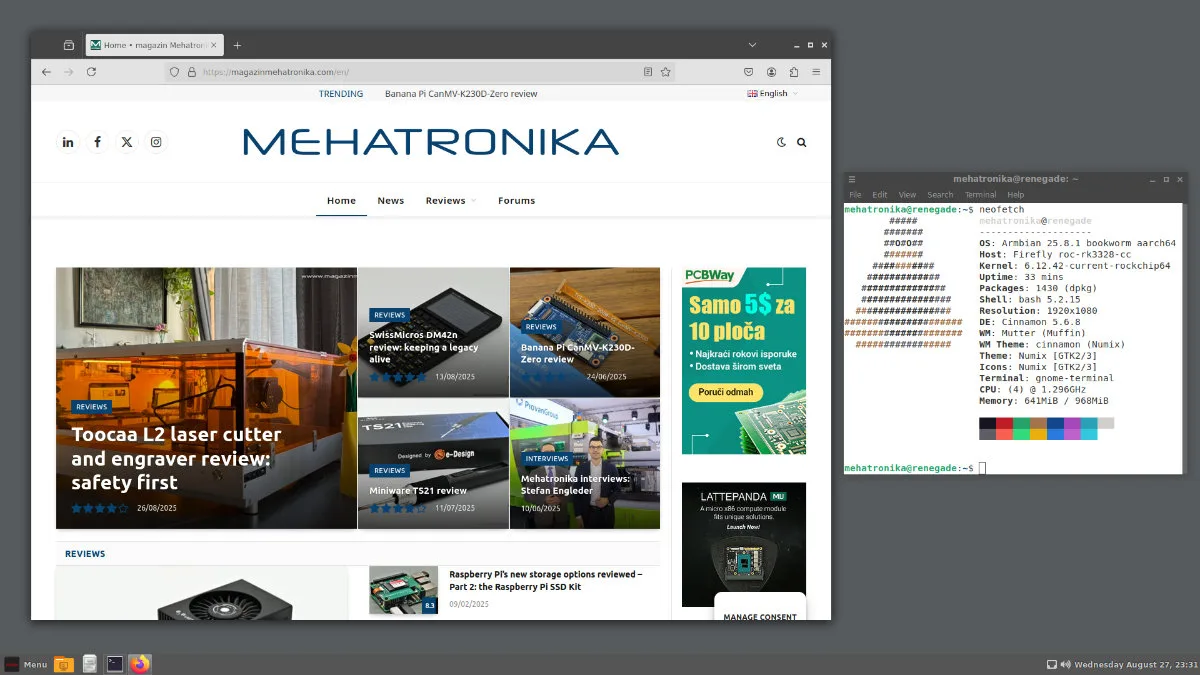The image size is (1200, 675).
Task: Open the terminal View menu
Action: pos(907,195)
